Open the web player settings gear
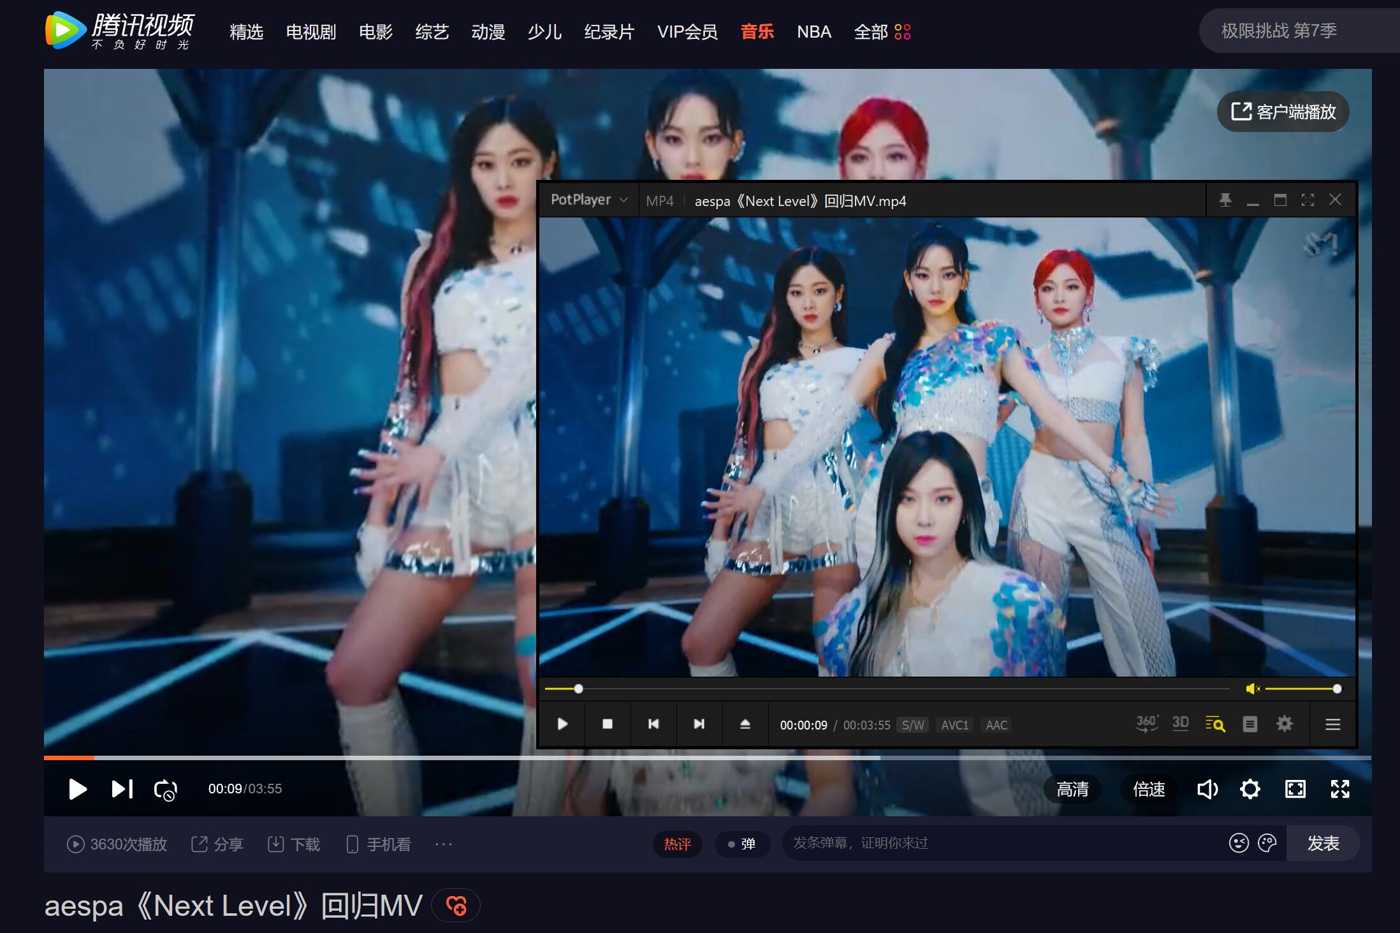This screenshot has width=1400, height=933. pos(1250,789)
